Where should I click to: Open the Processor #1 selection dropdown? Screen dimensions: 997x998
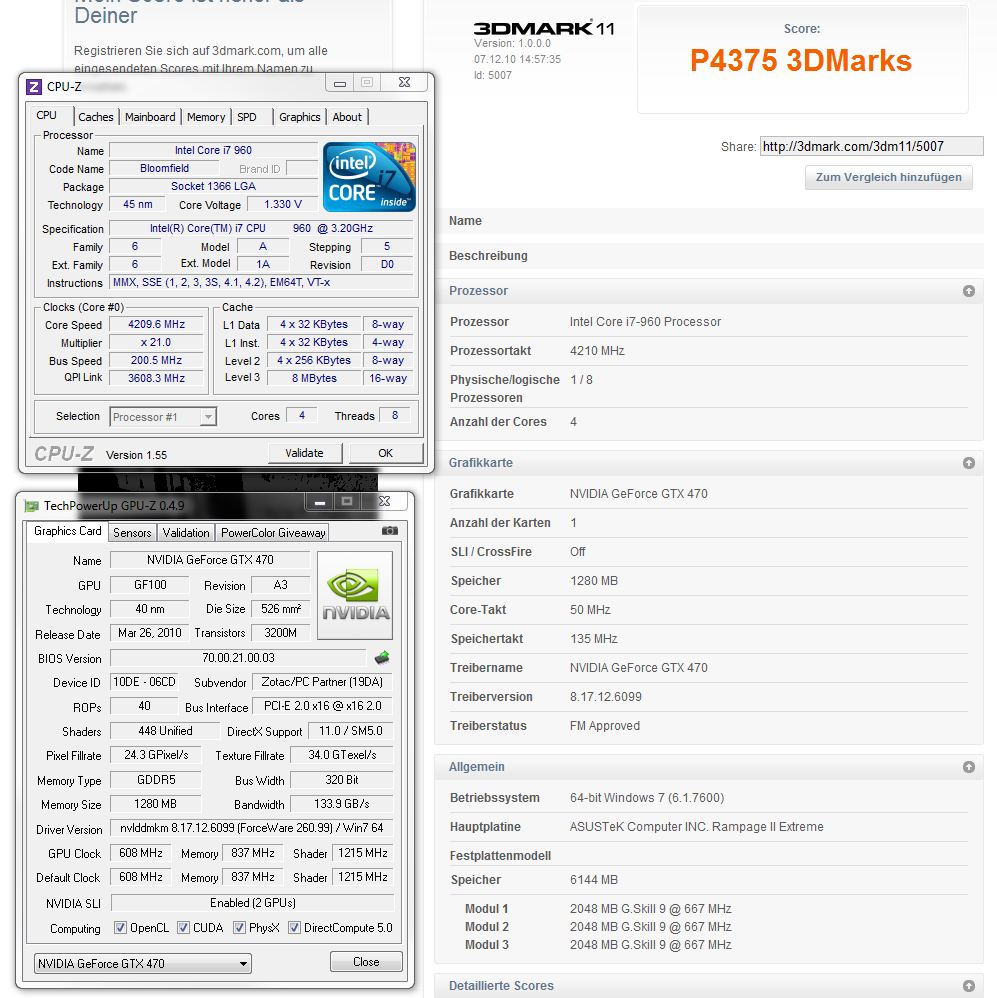point(163,417)
